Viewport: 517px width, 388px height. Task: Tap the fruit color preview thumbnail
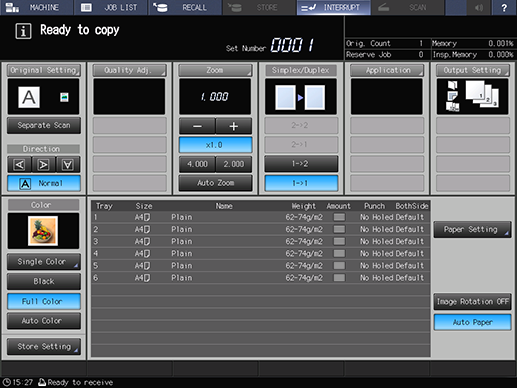pos(43,231)
